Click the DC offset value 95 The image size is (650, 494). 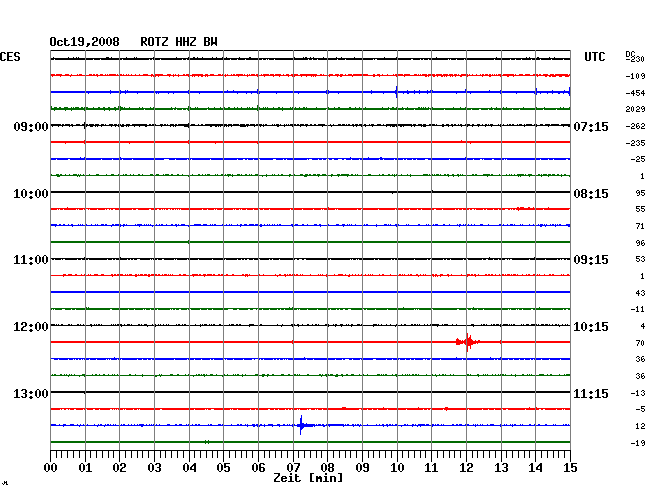pyautogui.click(x=640, y=193)
